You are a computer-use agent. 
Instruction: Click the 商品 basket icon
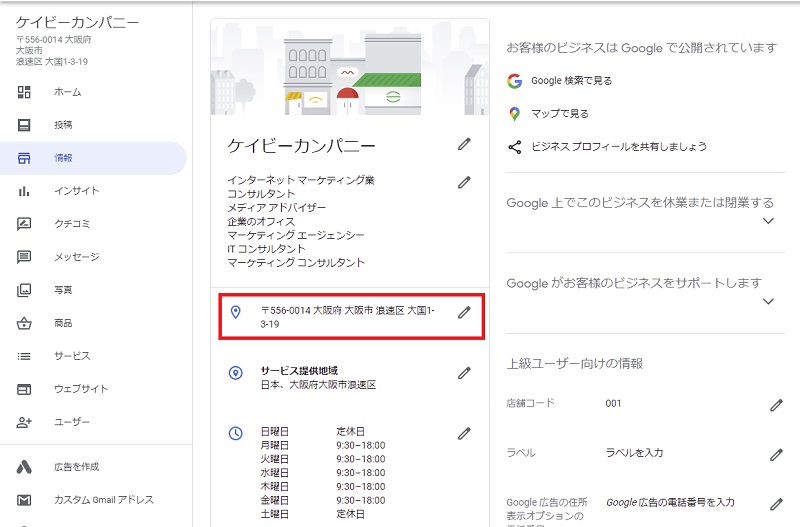(24, 323)
